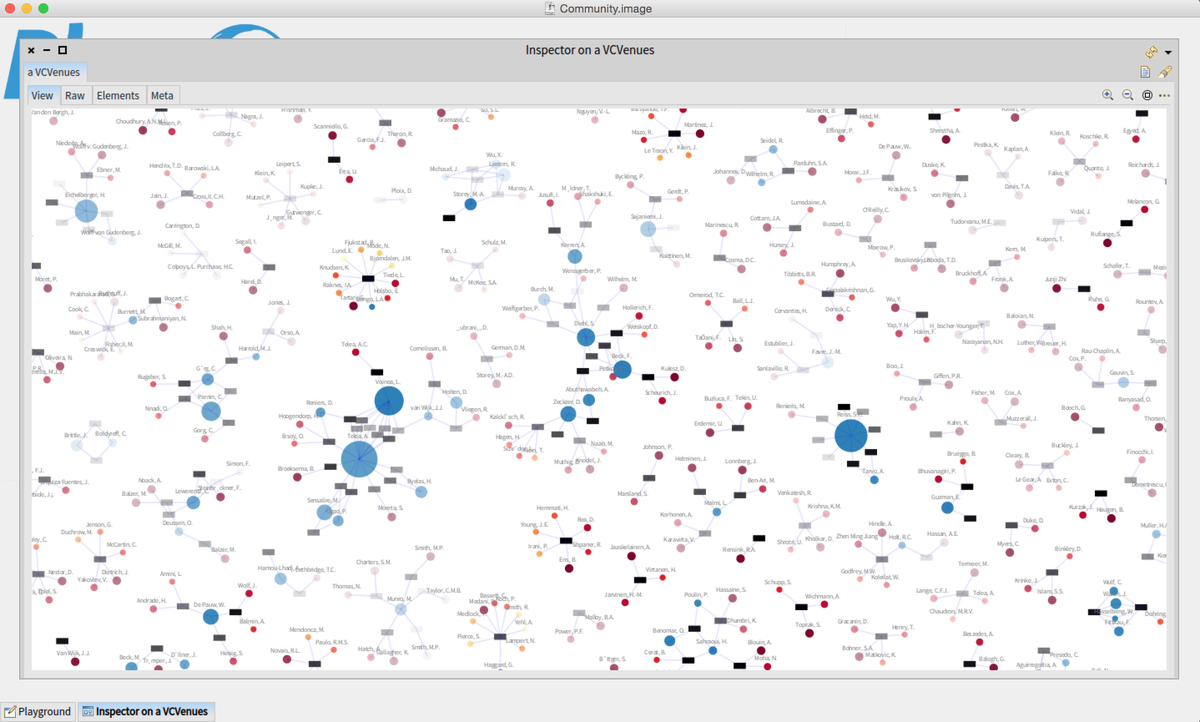Select the label 'Gracanin, D.'
Image resolution: width=1200 pixels, height=722 pixels.
coord(853,621)
